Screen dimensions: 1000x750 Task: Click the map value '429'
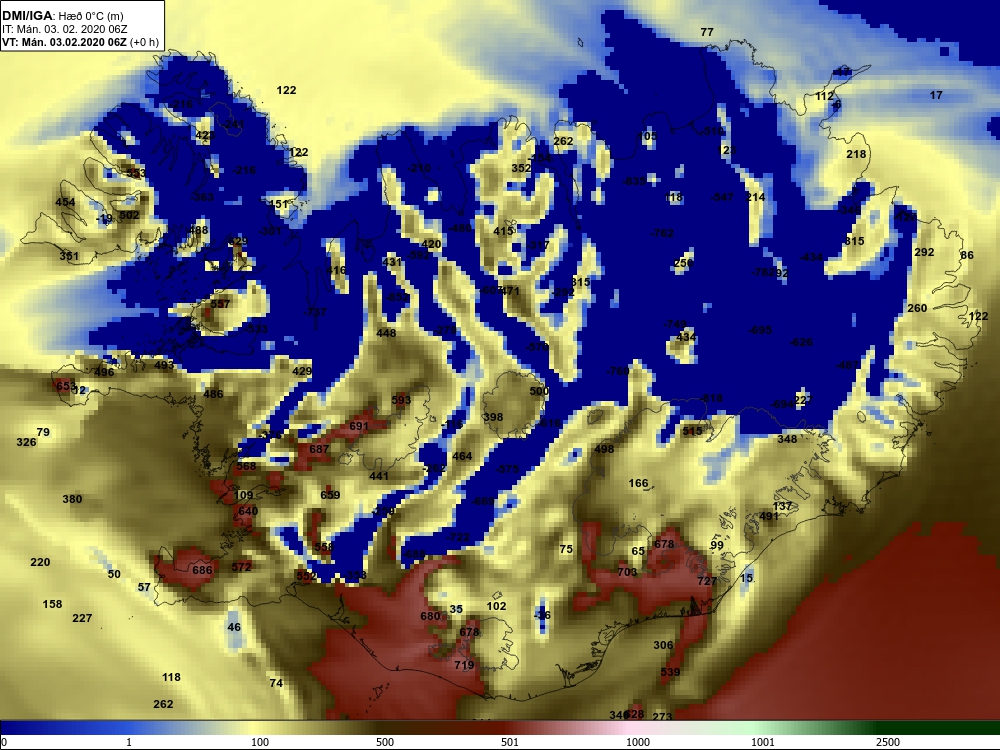click(302, 371)
